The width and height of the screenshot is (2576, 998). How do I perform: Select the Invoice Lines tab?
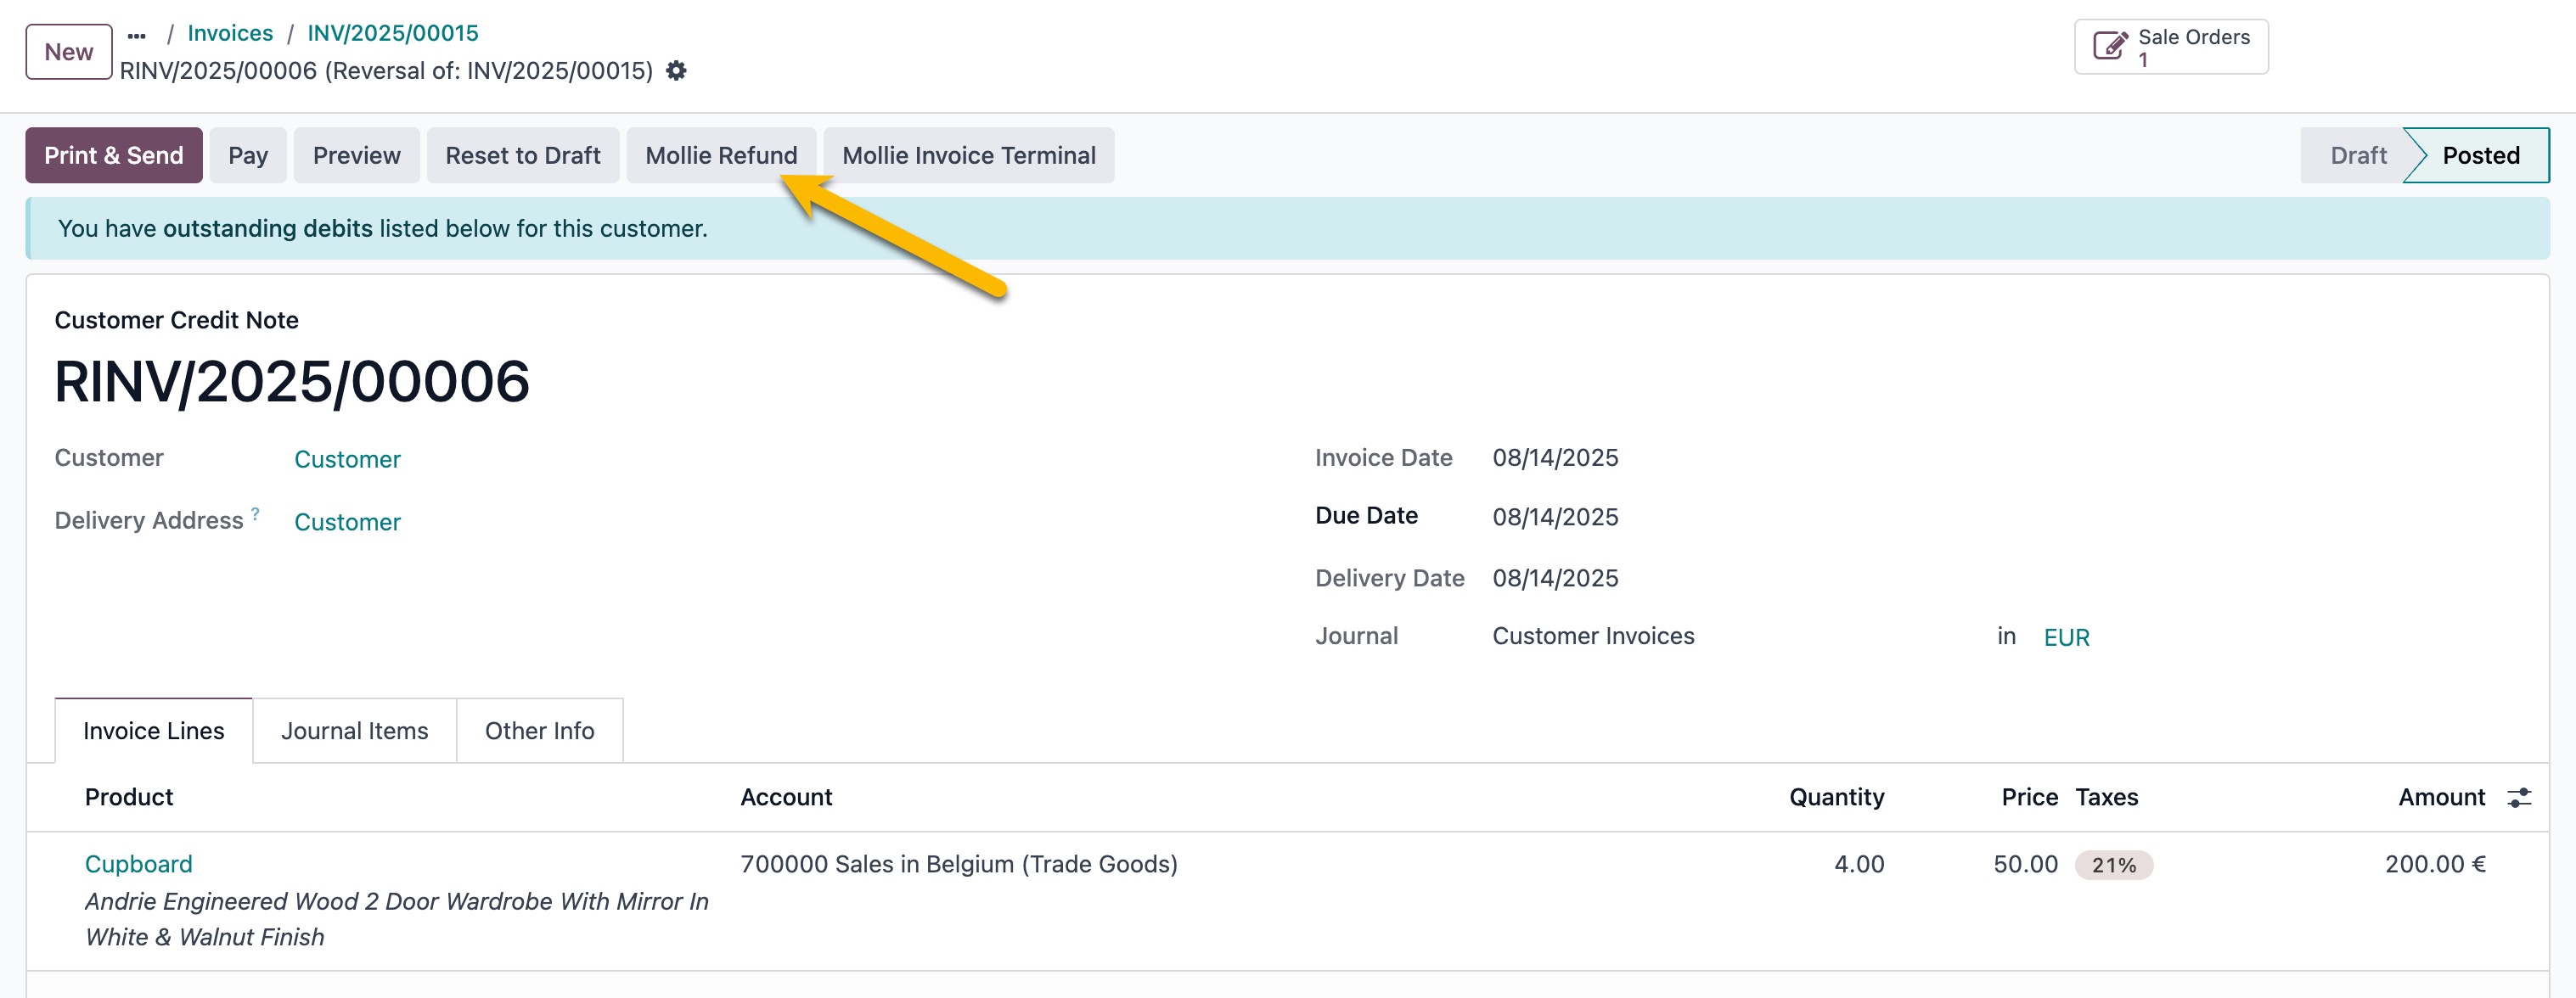click(x=153, y=731)
